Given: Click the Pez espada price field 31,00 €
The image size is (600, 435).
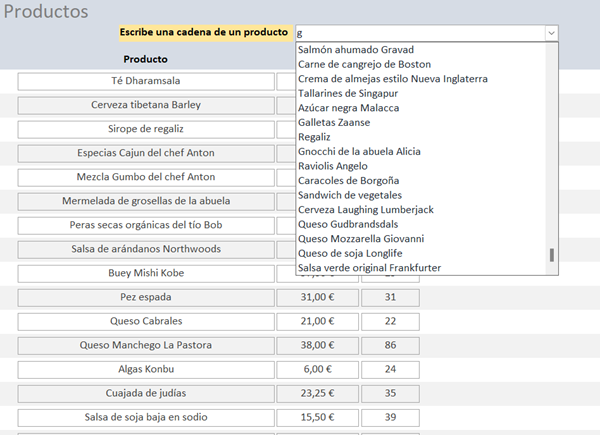Looking at the screenshot, I should click(317, 298).
